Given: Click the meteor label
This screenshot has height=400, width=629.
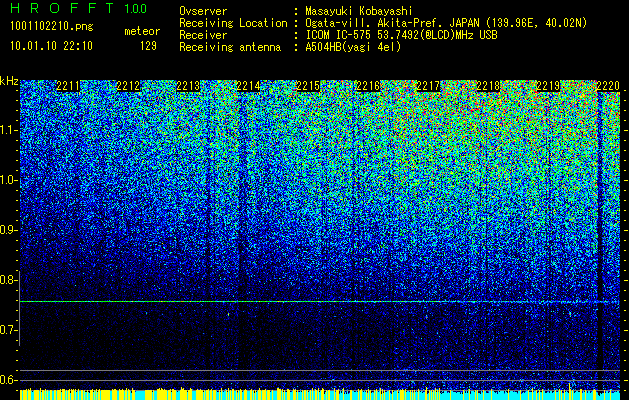Looking at the screenshot, I should [x=142, y=31].
